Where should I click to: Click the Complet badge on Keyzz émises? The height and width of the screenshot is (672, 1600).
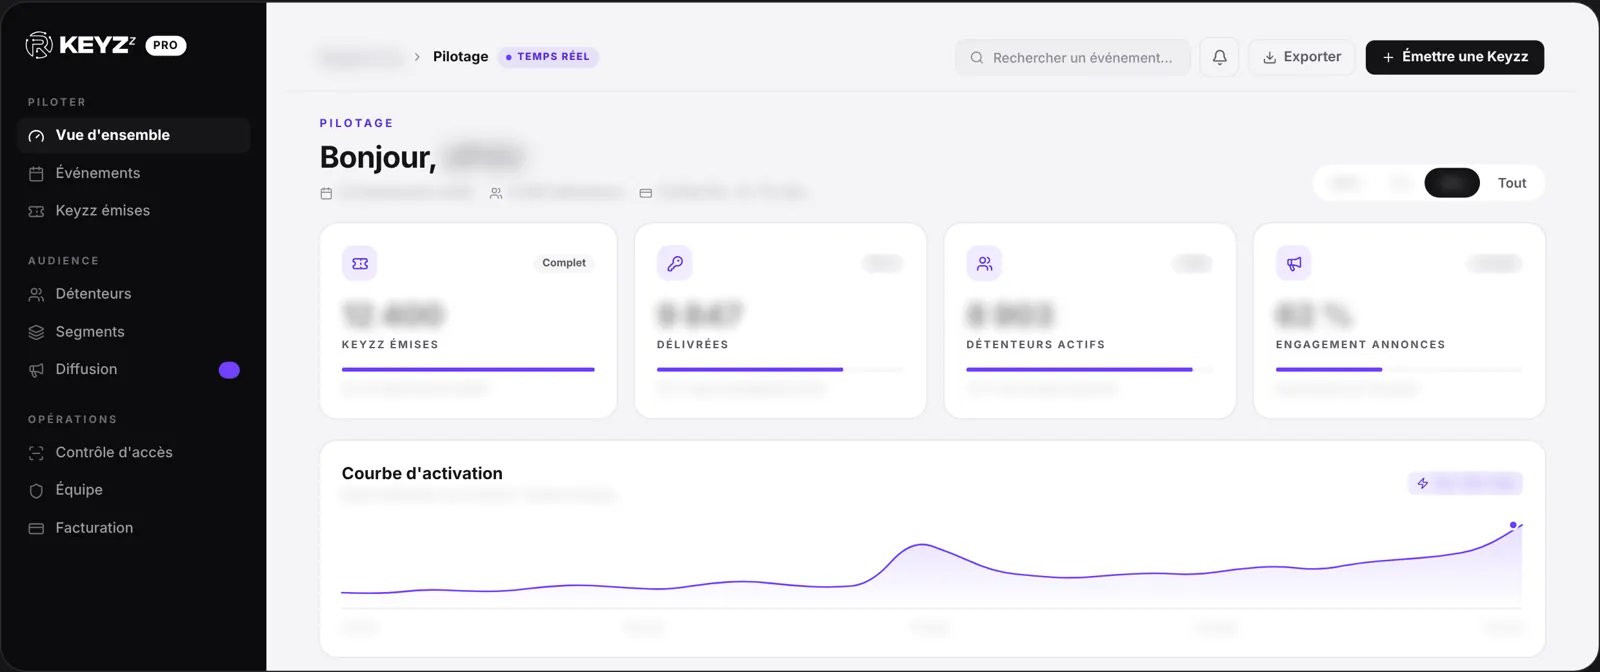[x=564, y=263]
